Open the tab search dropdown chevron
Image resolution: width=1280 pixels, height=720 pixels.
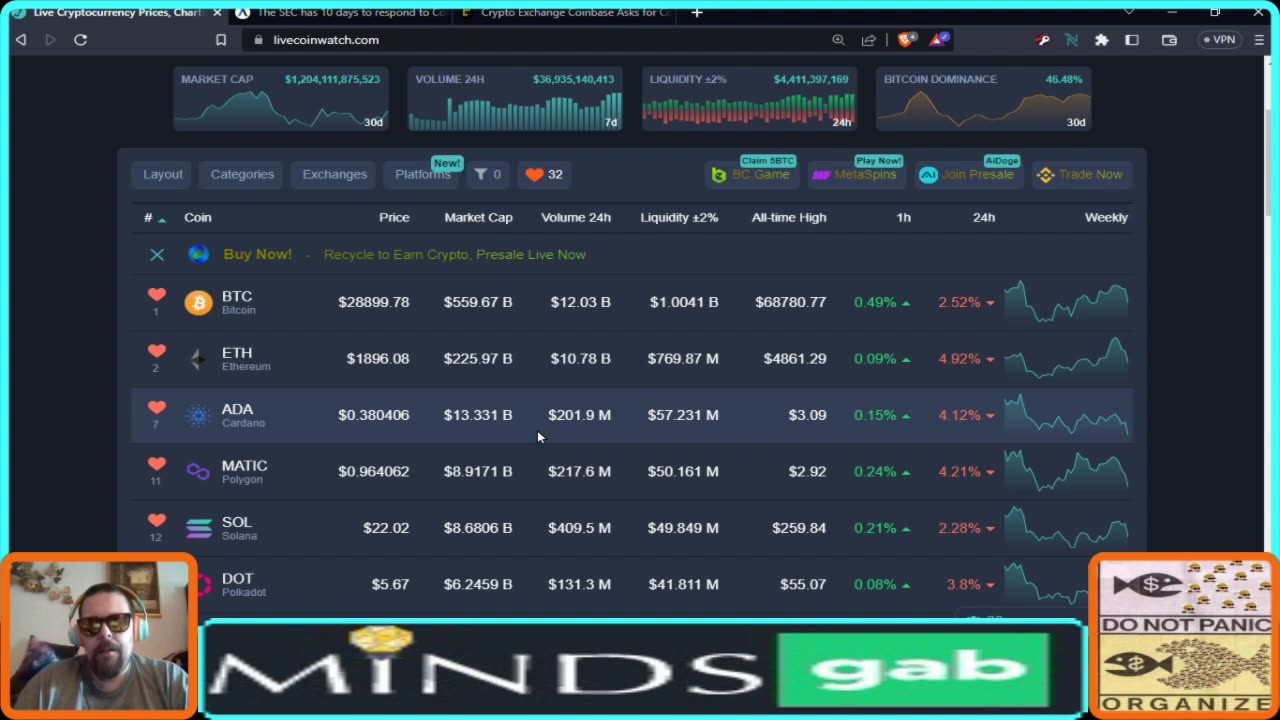[1129, 12]
